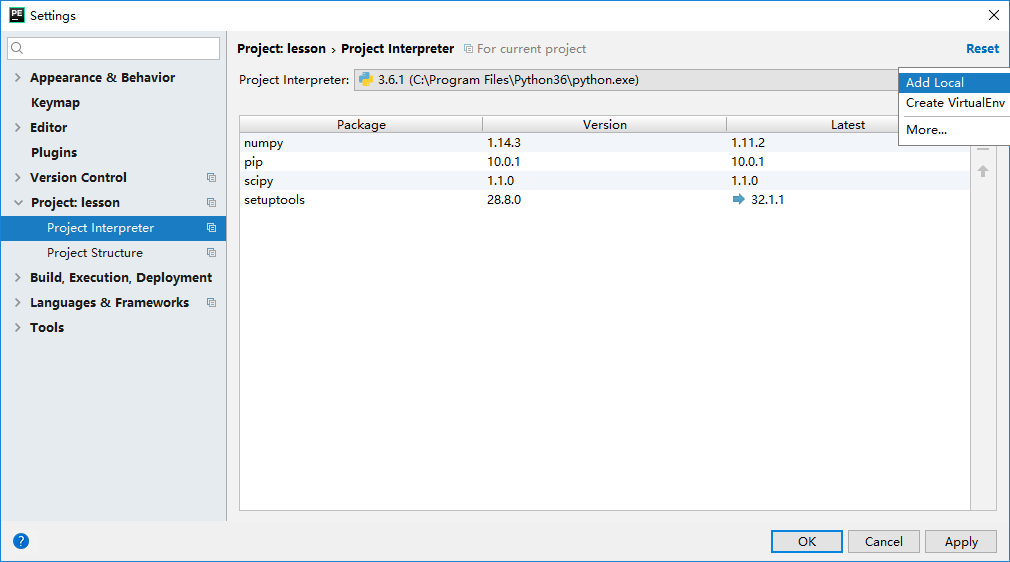Click numpy version 1.14.3 cell
The width and height of the screenshot is (1010, 562).
[504, 142]
